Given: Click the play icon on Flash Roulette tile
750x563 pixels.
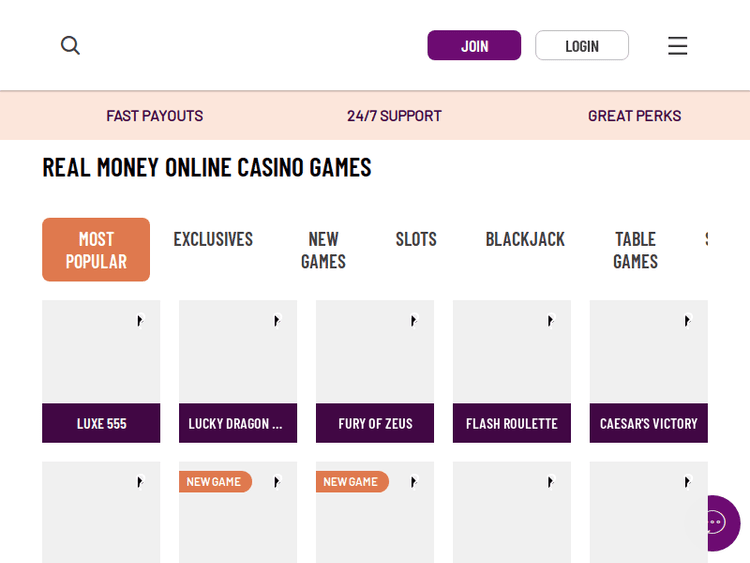Looking at the screenshot, I should pos(550,321).
